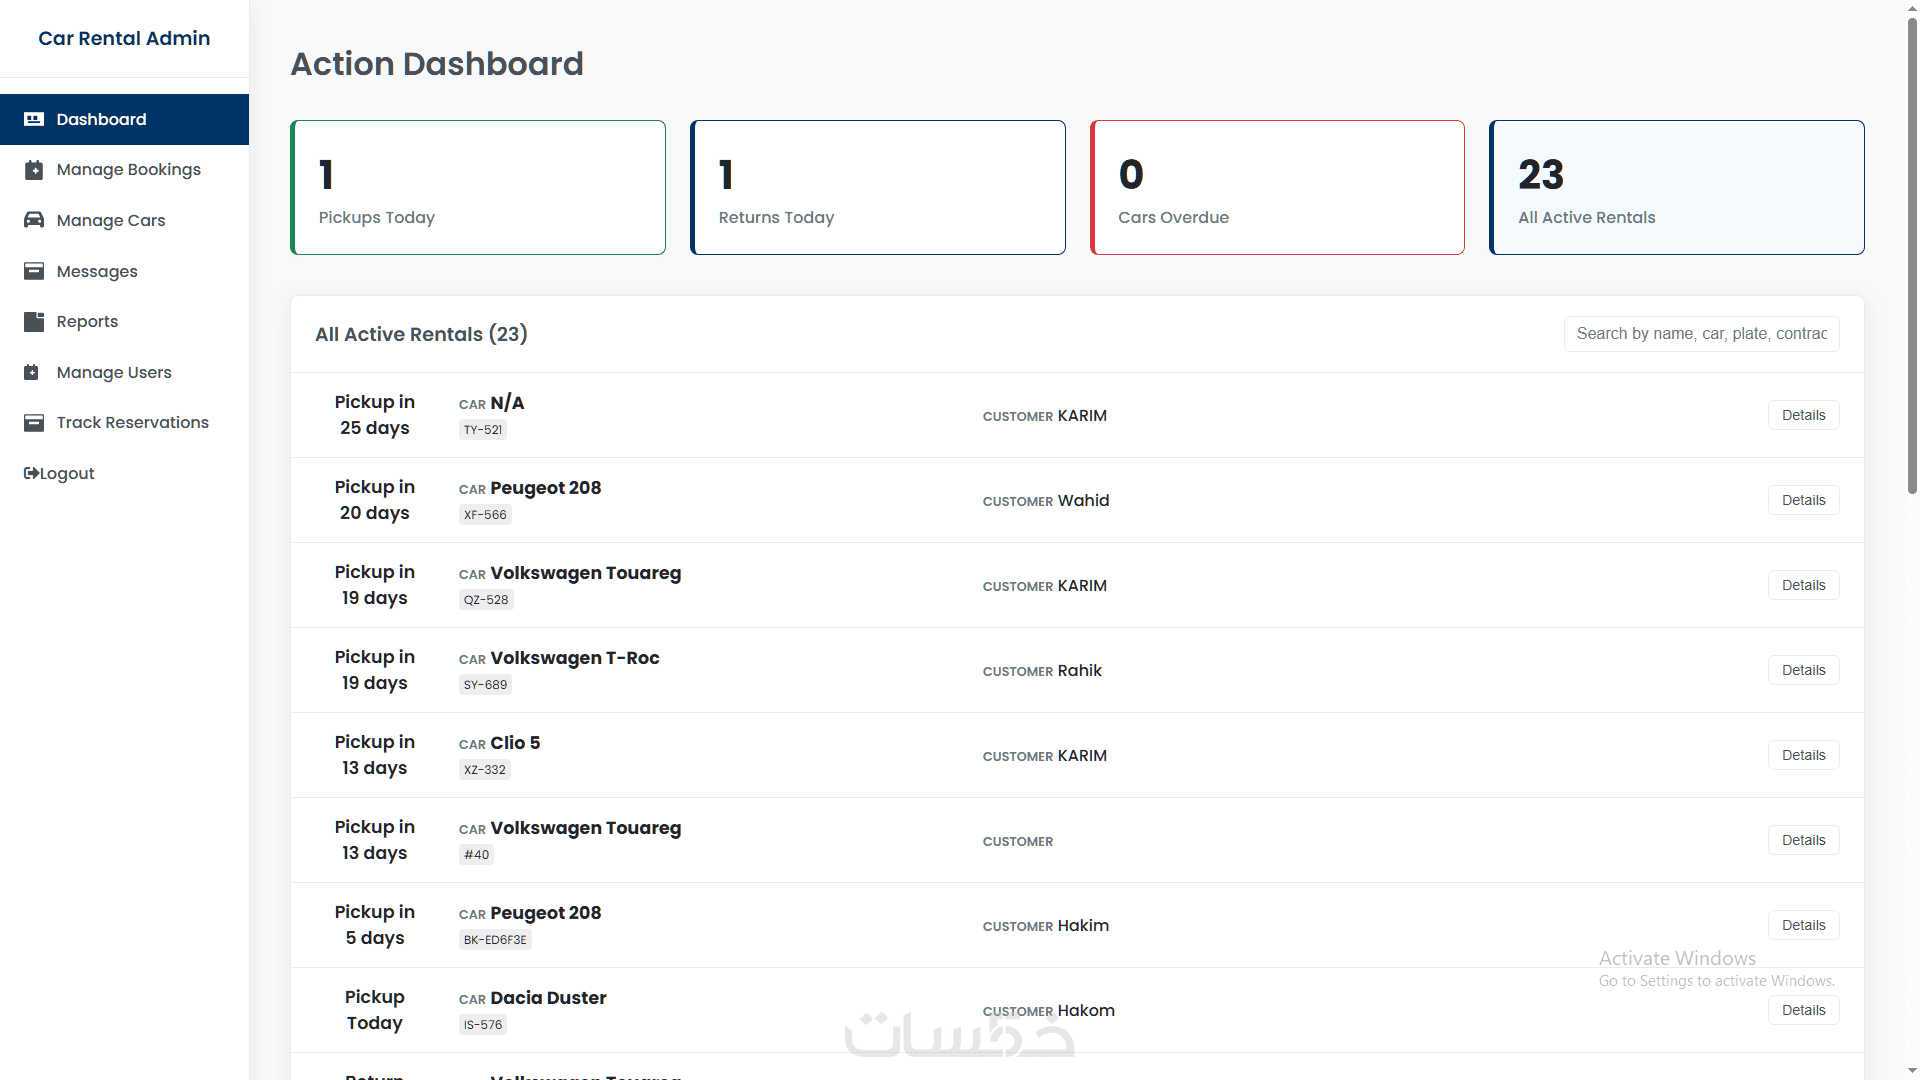Click the Manage Cars car icon
The height and width of the screenshot is (1080, 1920).
(x=34, y=220)
